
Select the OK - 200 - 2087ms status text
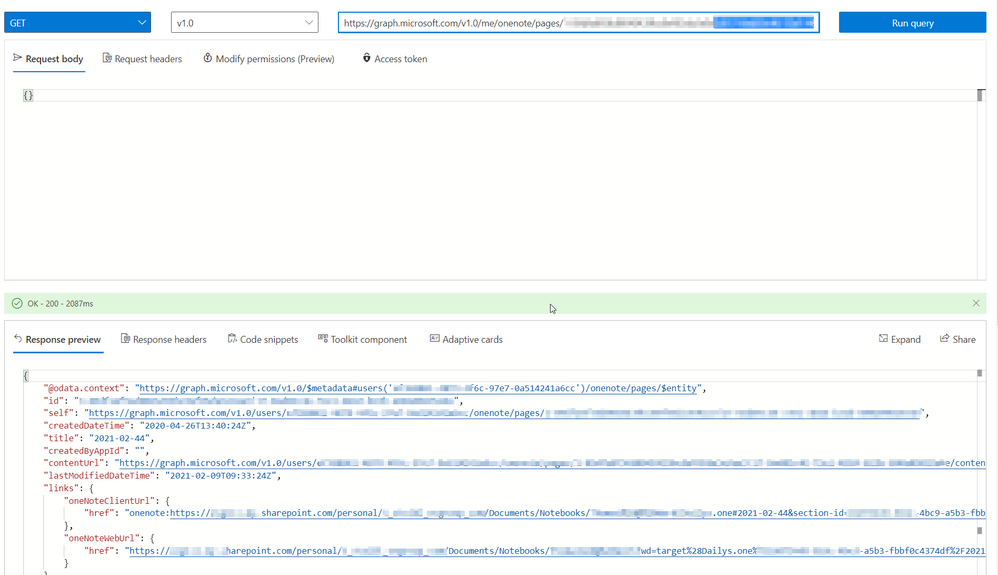click(60, 304)
